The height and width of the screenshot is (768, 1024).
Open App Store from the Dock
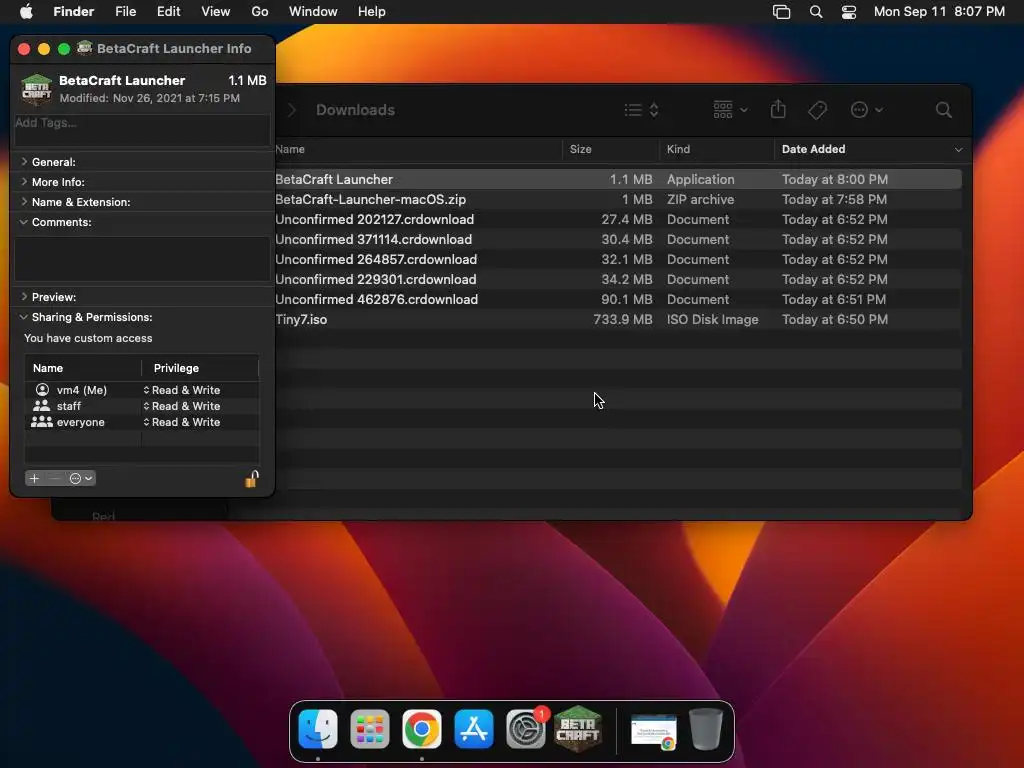473,729
